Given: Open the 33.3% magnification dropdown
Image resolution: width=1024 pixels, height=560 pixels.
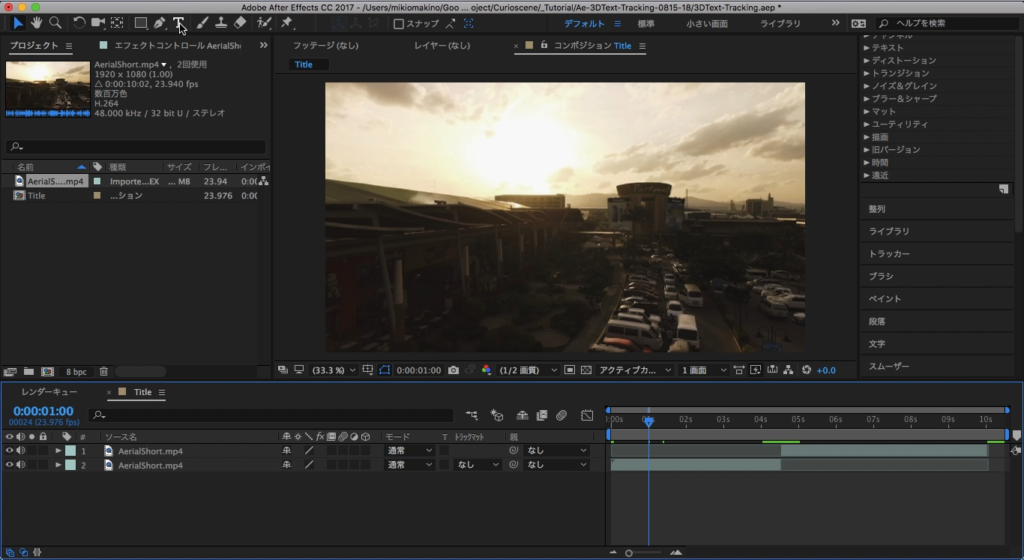Looking at the screenshot, I should (334, 370).
